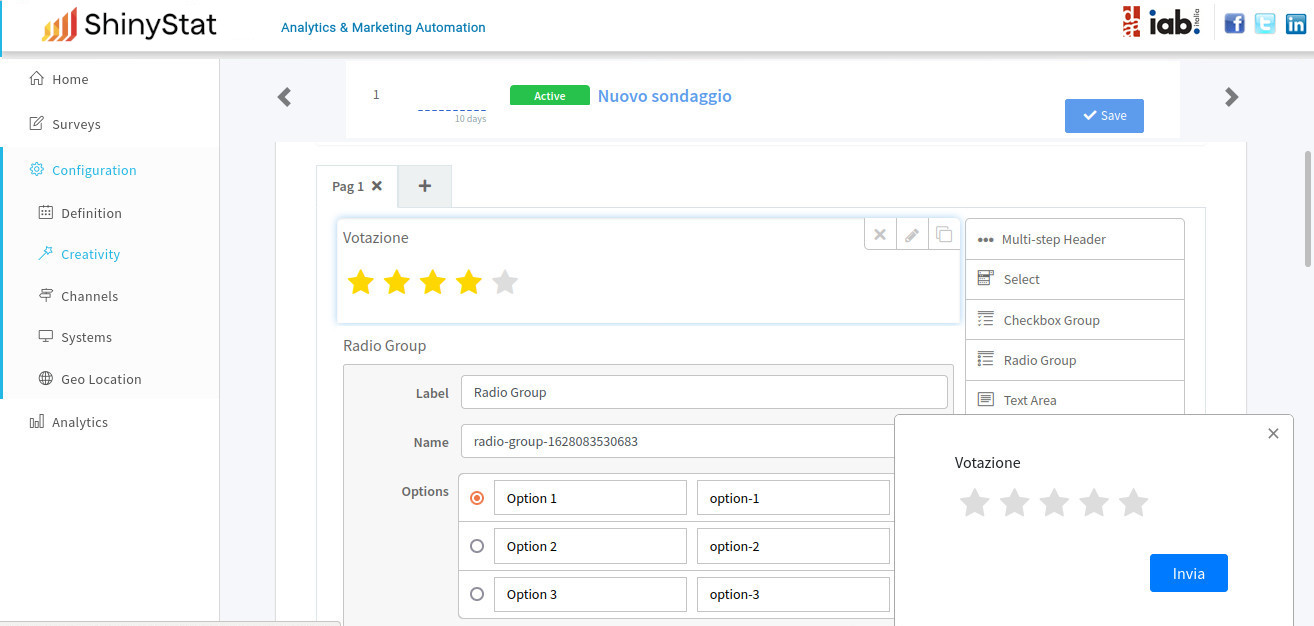Select the Option 1 radio button

pos(477,498)
